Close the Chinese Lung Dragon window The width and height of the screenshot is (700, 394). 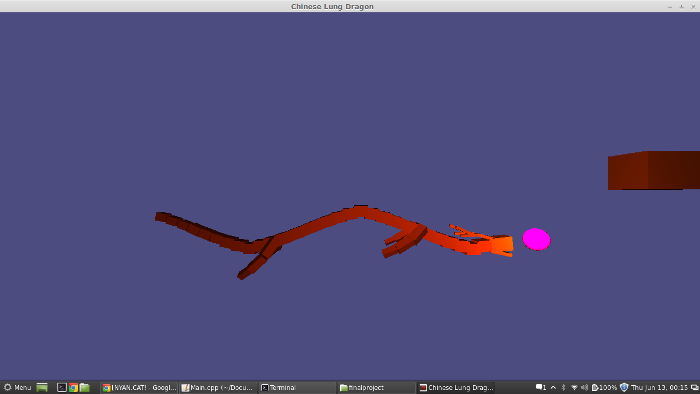693,7
